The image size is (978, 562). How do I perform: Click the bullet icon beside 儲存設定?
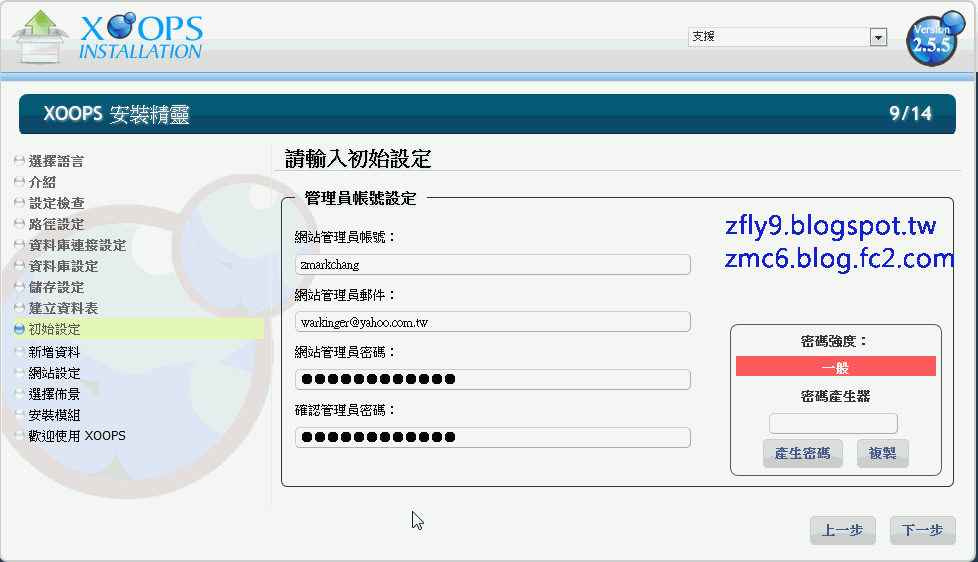pyautogui.click(x=19, y=287)
